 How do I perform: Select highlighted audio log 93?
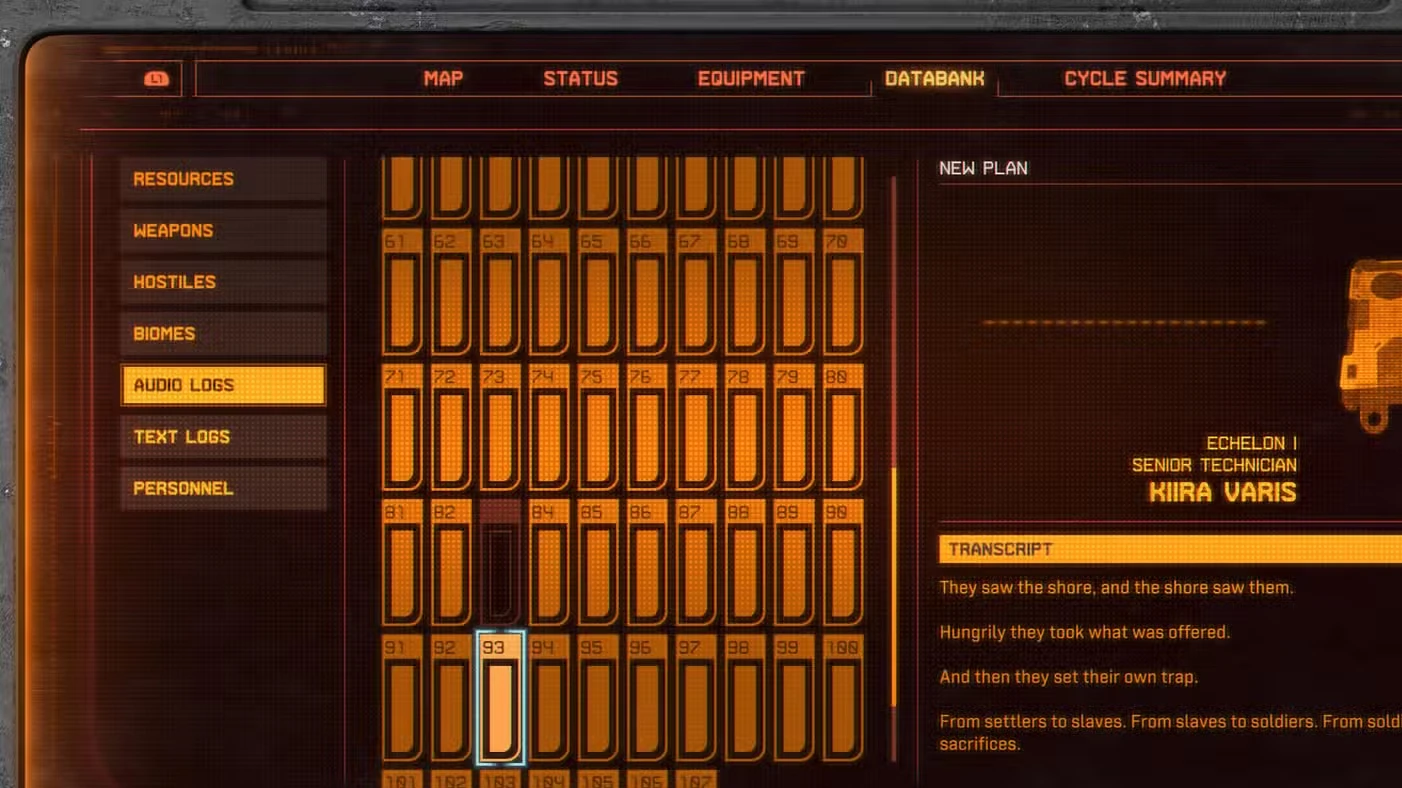click(x=500, y=698)
